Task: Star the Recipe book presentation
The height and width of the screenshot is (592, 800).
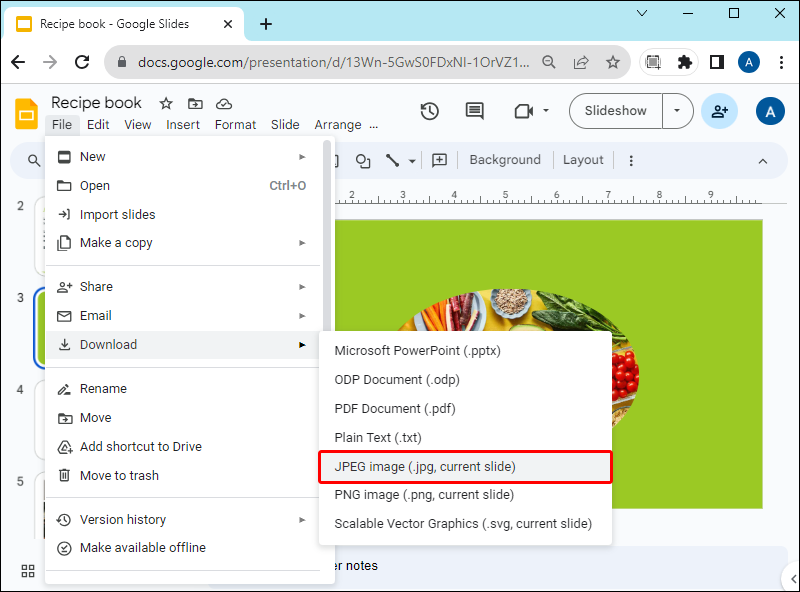Action: (166, 104)
